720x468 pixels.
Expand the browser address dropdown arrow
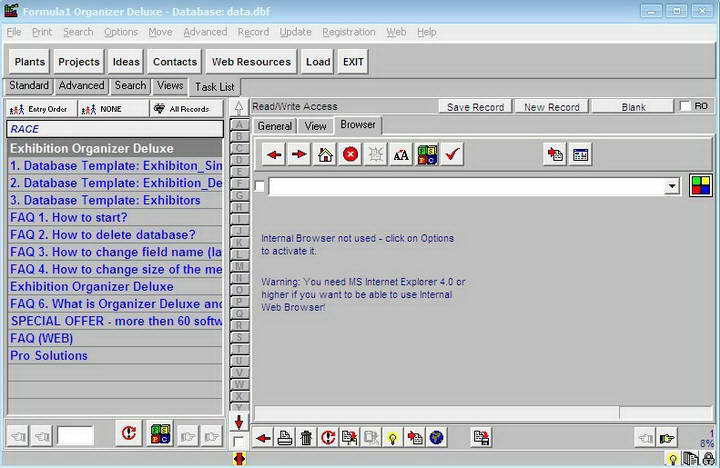point(672,186)
